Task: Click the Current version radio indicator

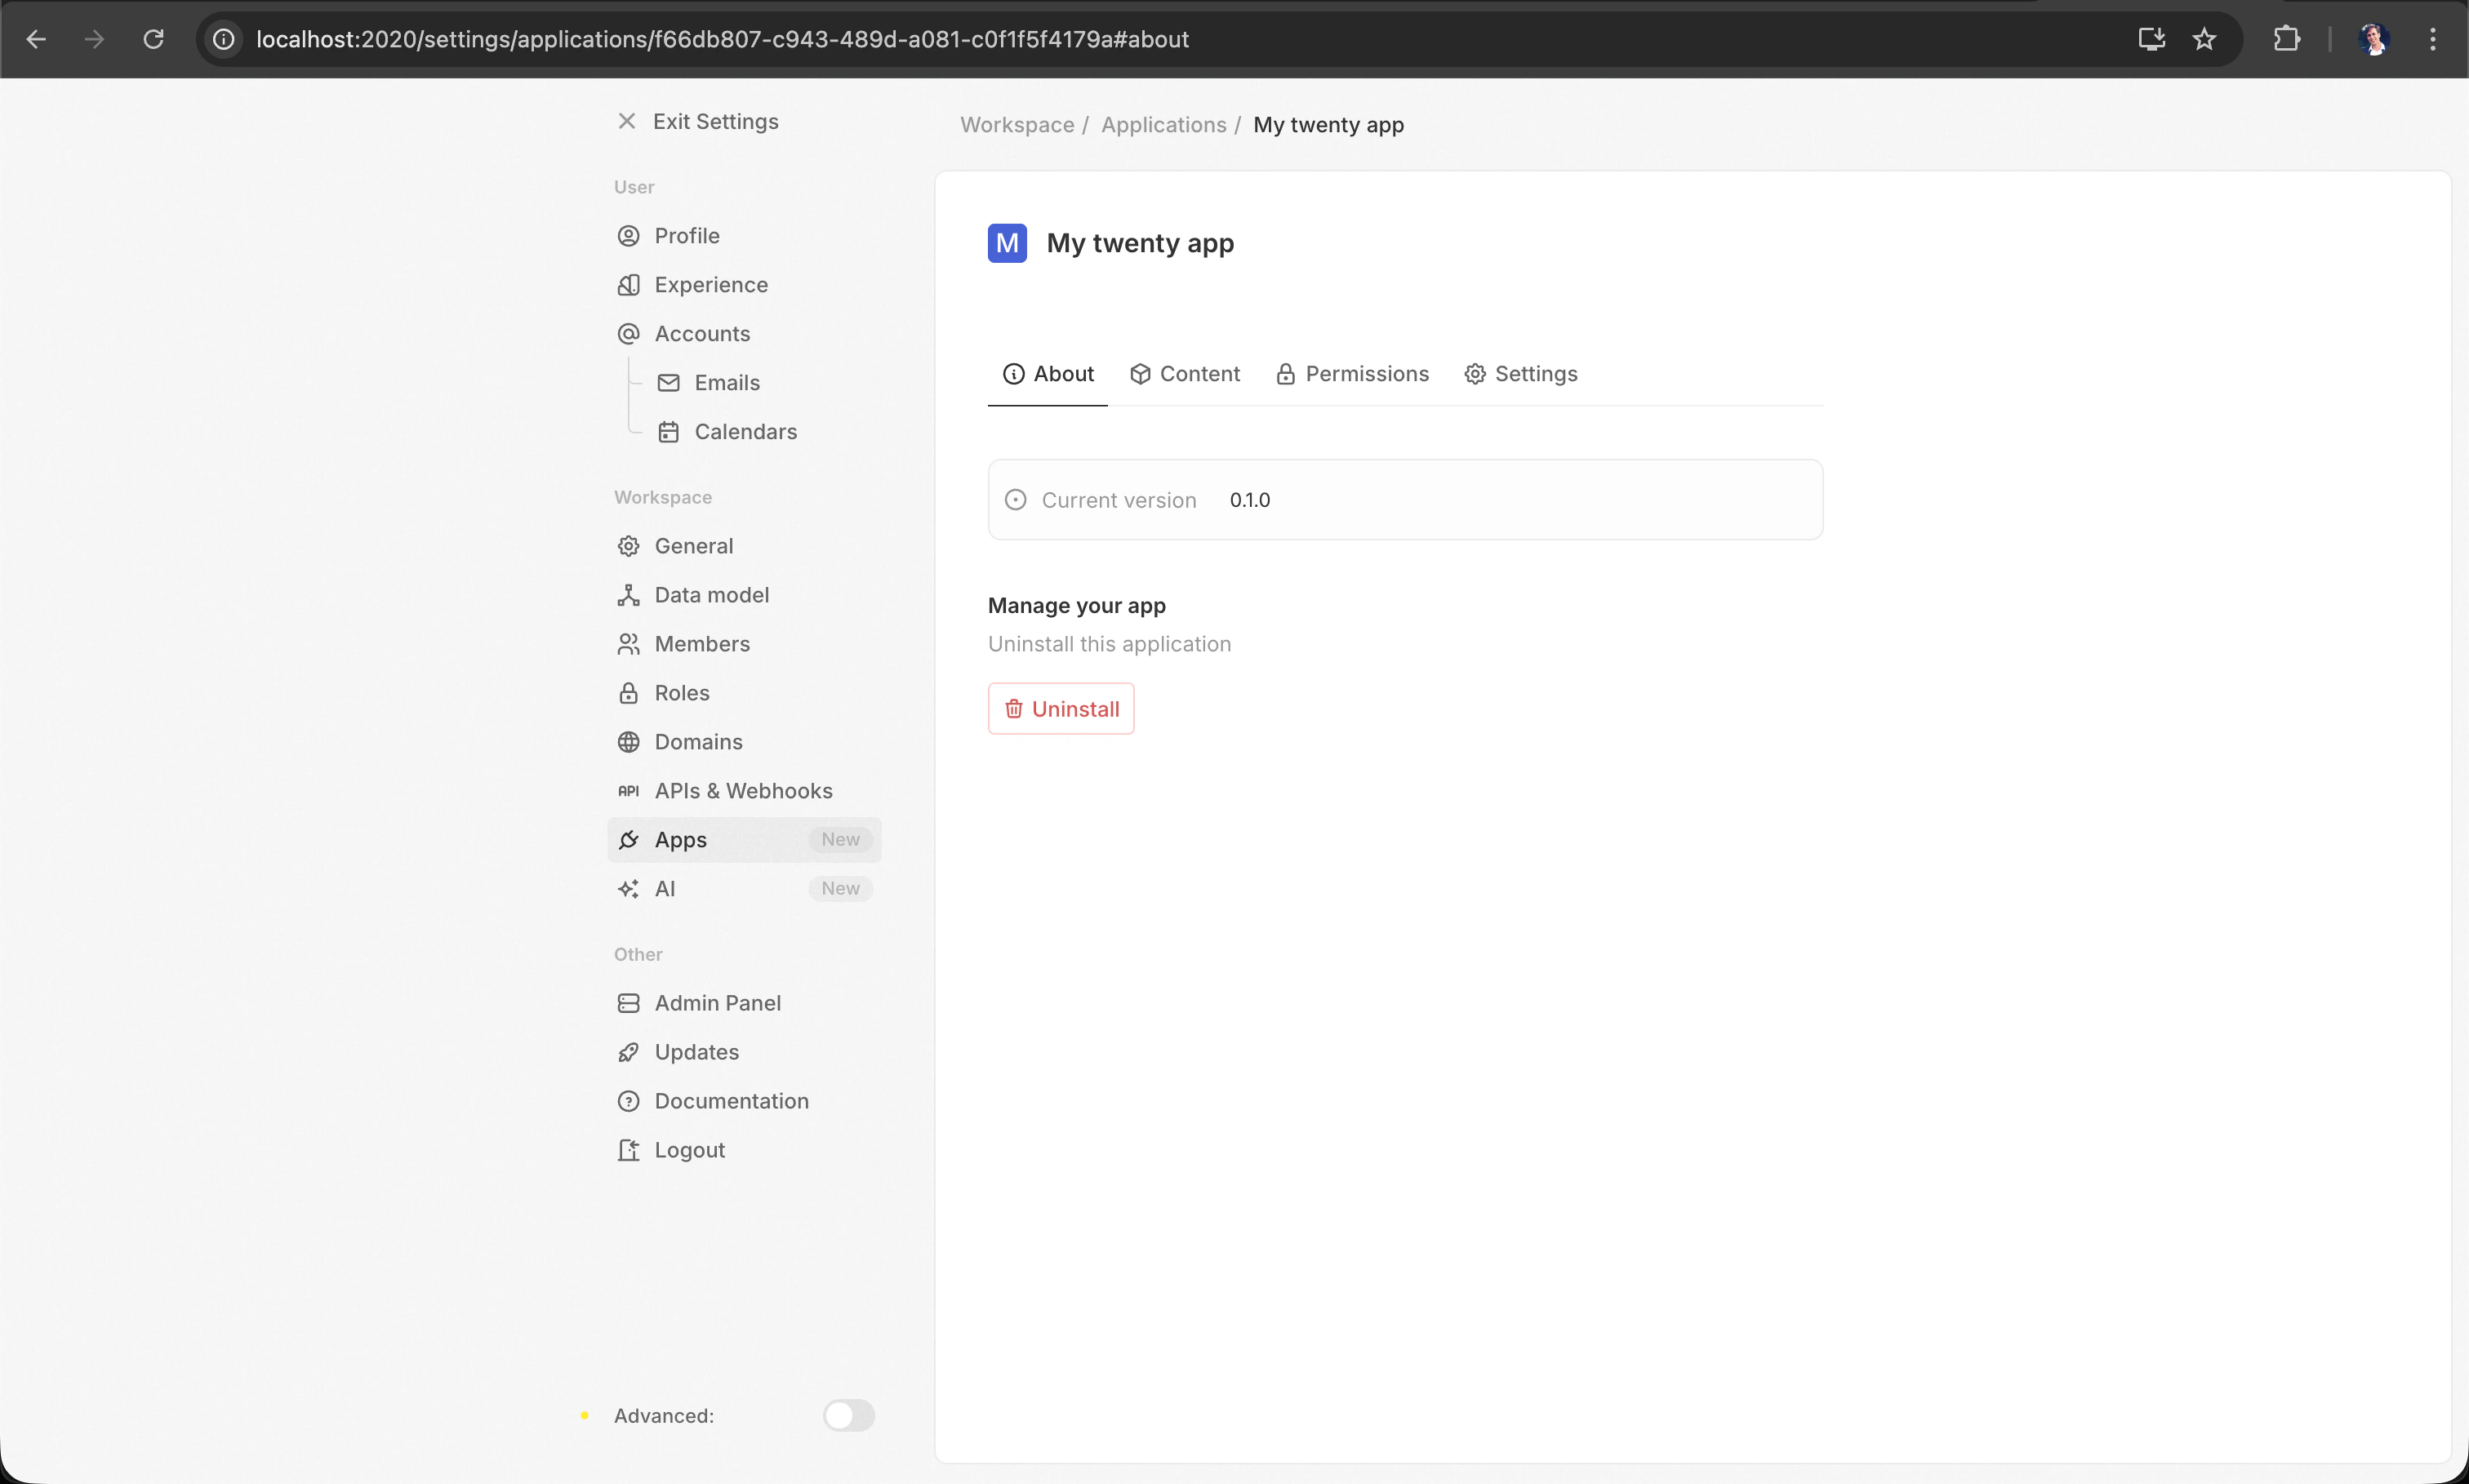Action: (1015, 499)
